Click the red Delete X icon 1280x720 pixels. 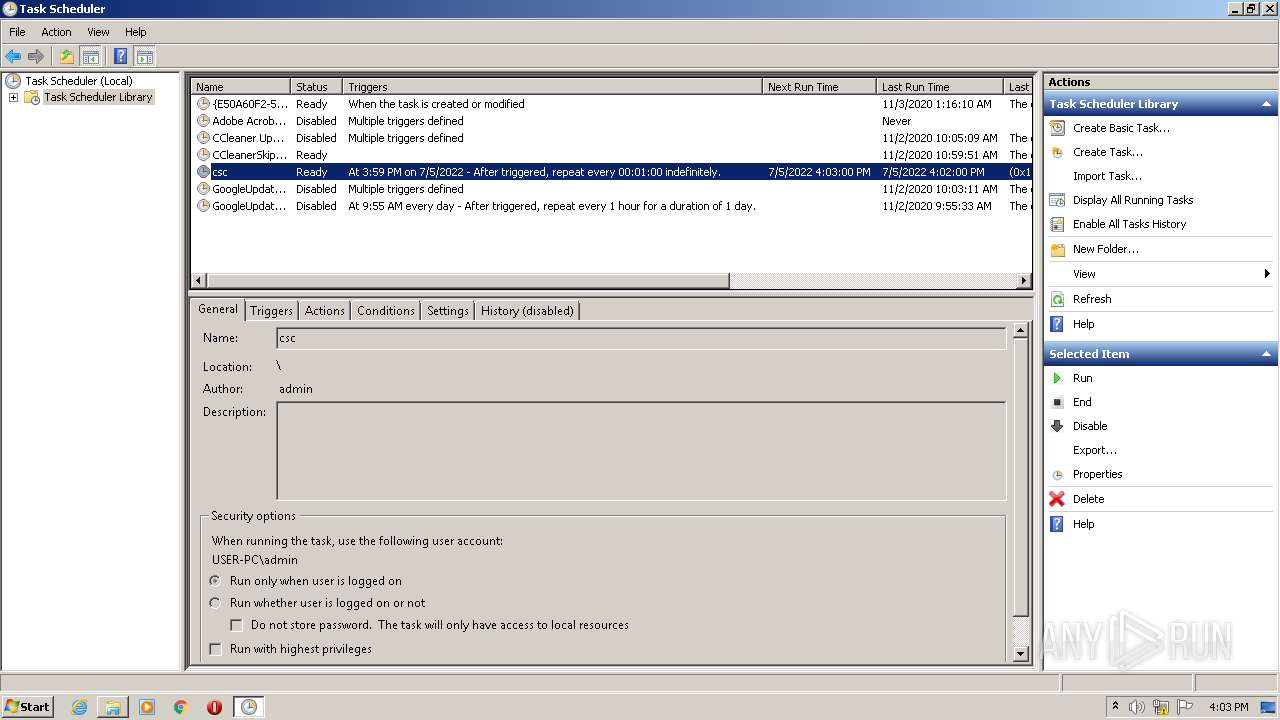(1057, 499)
